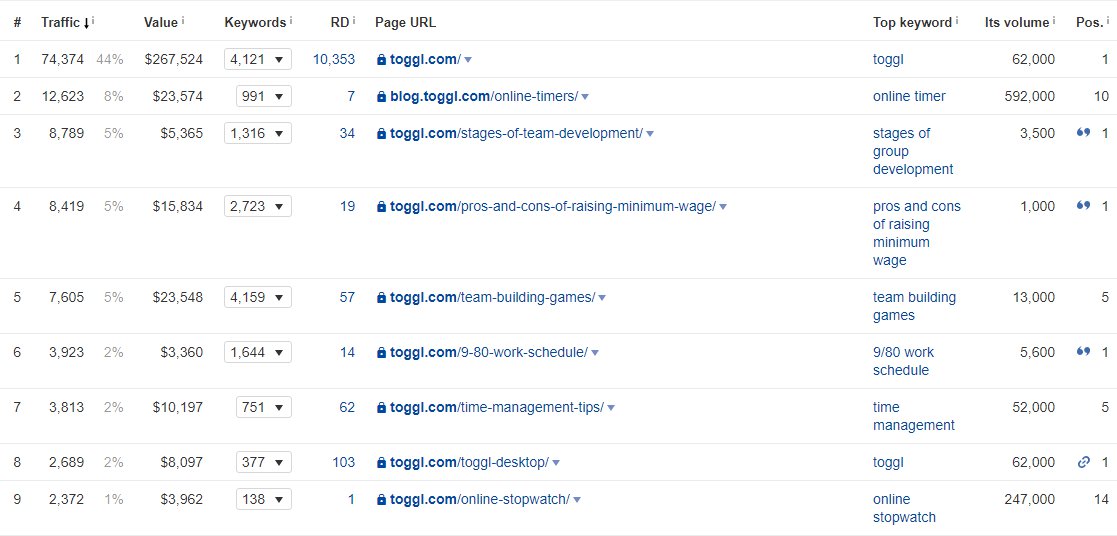The width and height of the screenshot is (1117, 536).
Task: Open the blog.toggl.com/online-timers/ link
Action: (x=484, y=96)
